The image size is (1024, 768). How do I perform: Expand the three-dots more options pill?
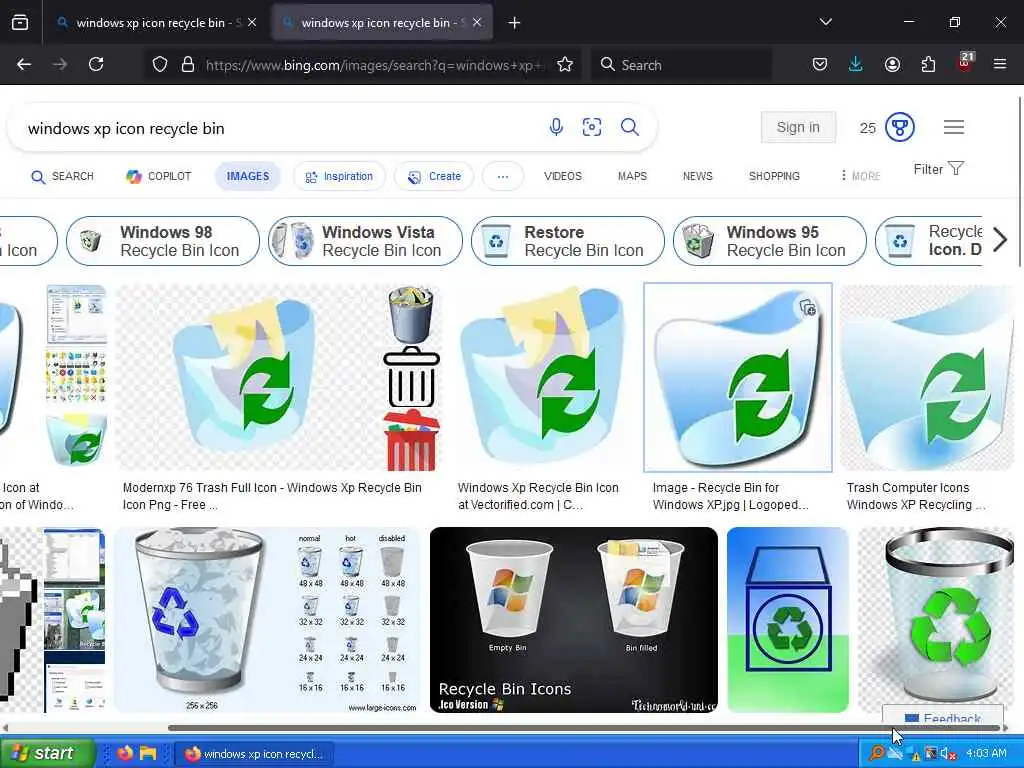(502, 176)
